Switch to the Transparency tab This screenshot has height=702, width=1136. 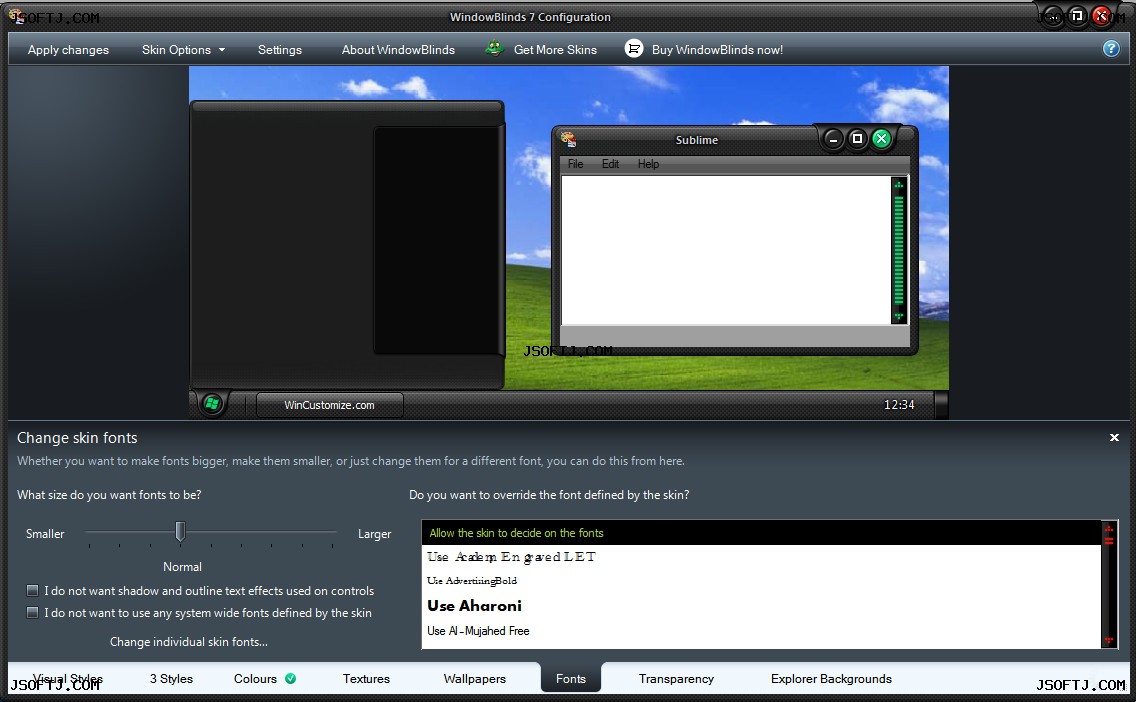coord(676,679)
